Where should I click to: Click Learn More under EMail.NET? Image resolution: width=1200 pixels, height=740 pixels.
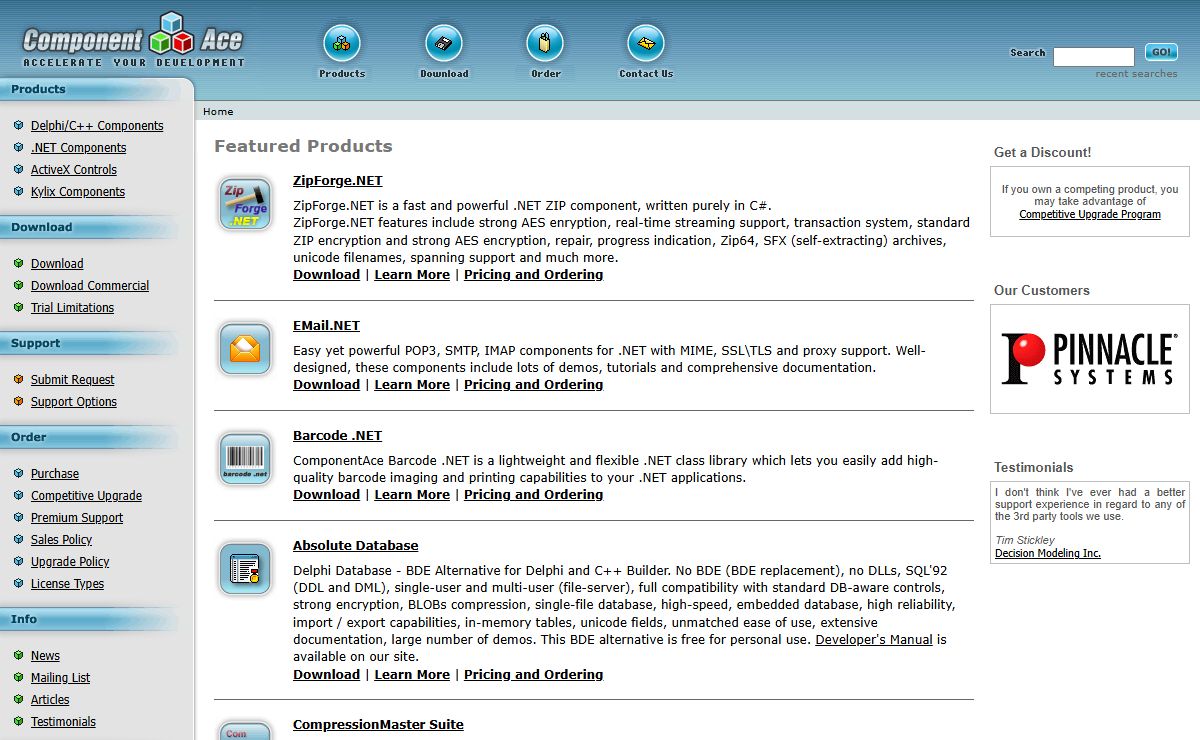412,385
